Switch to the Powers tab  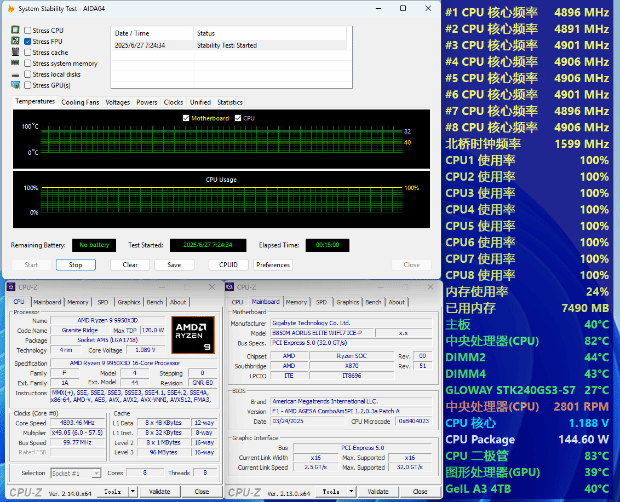(147, 102)
